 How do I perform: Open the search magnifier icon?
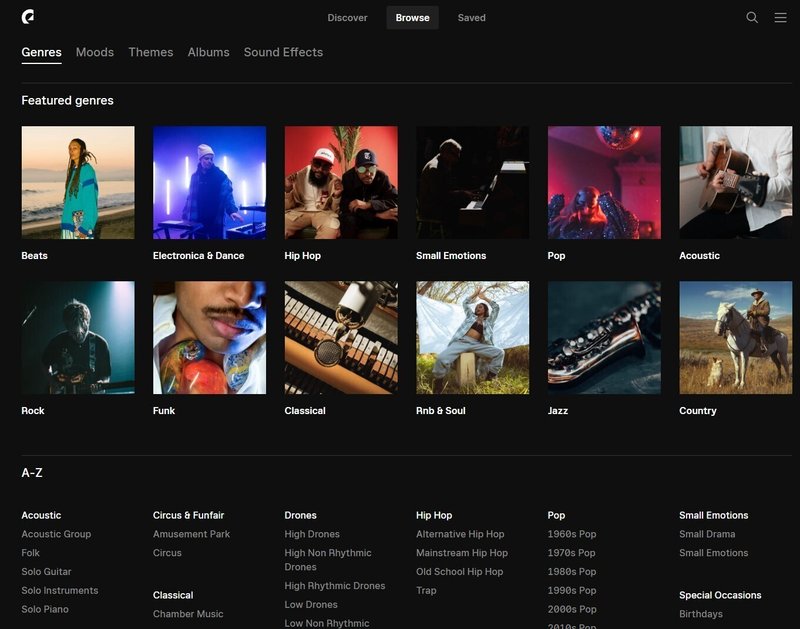tap(752, 17)
